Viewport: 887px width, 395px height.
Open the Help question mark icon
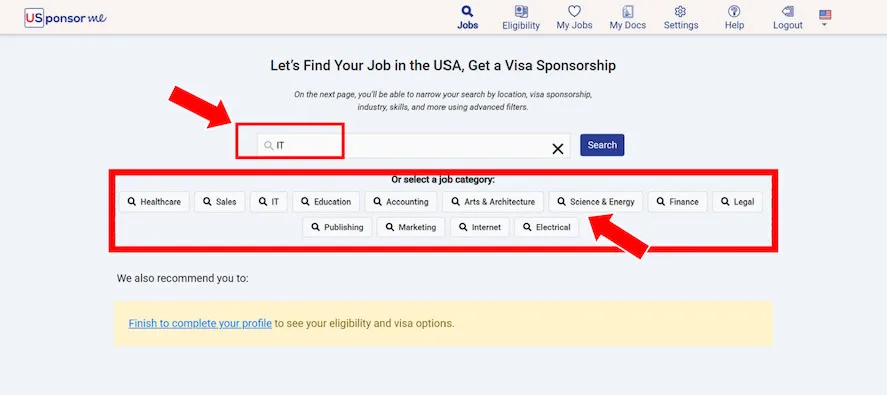point(734,11)
